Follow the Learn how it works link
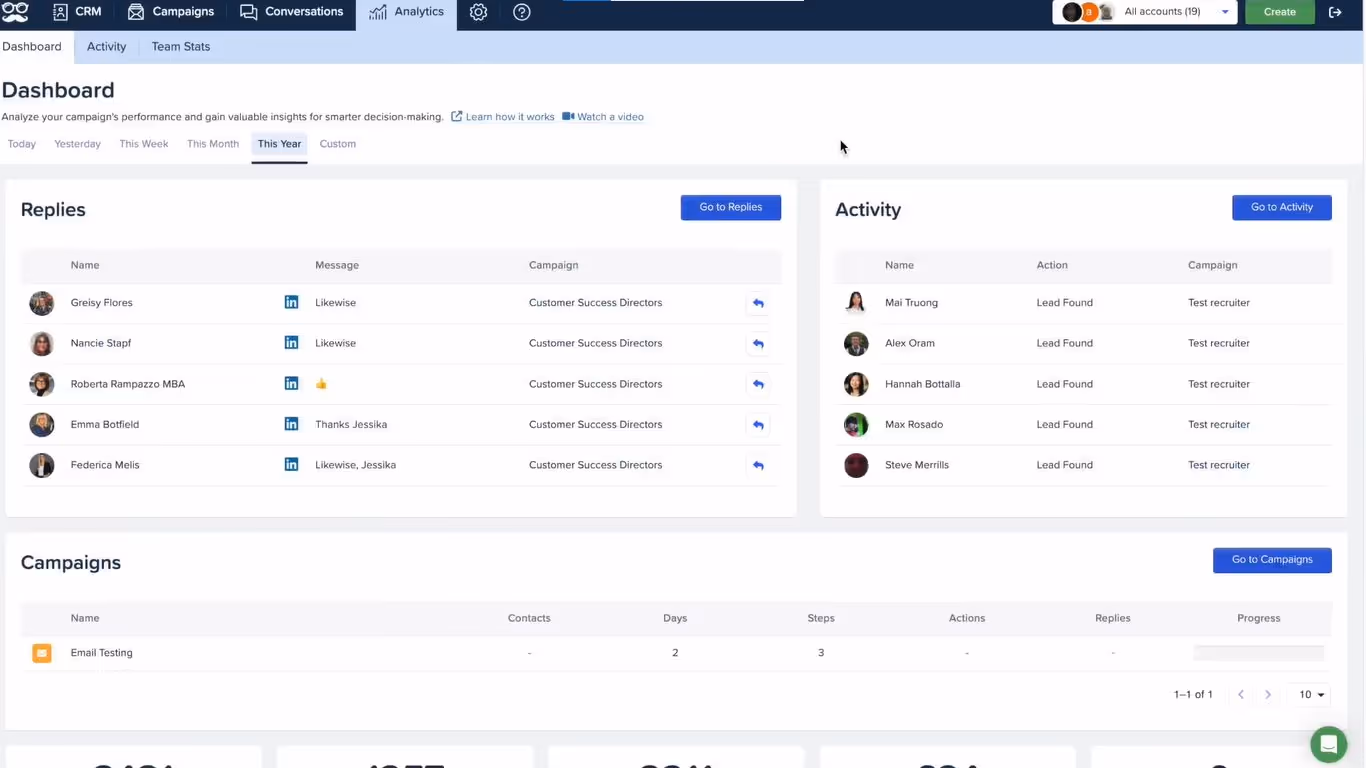Viewport: 1366px width, 768px height. pos(509,116)
